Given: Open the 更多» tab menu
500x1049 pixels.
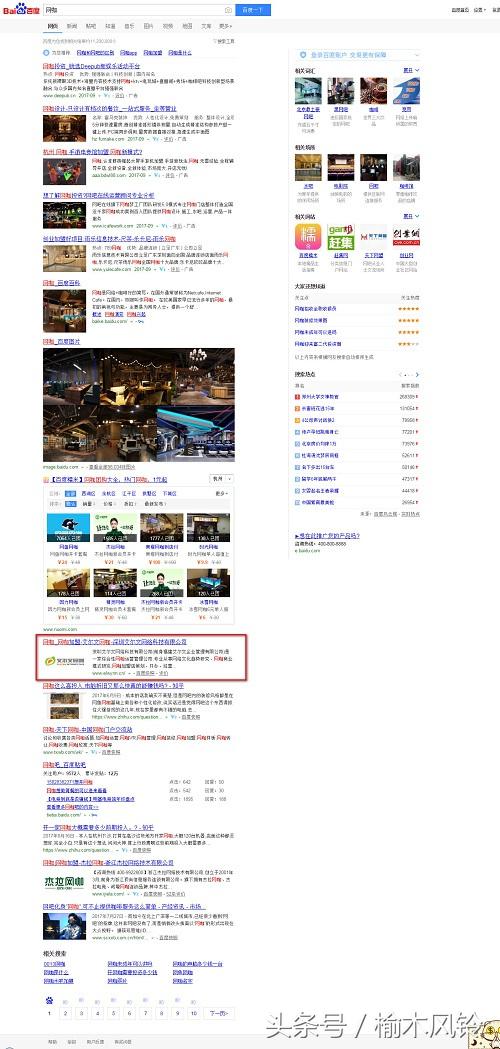Looking at the screenshot, I should click(x=226, y=26).
